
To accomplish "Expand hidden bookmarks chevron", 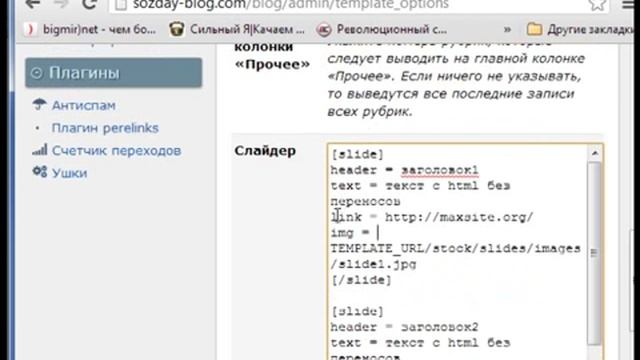I will click(x=507, y=29).
